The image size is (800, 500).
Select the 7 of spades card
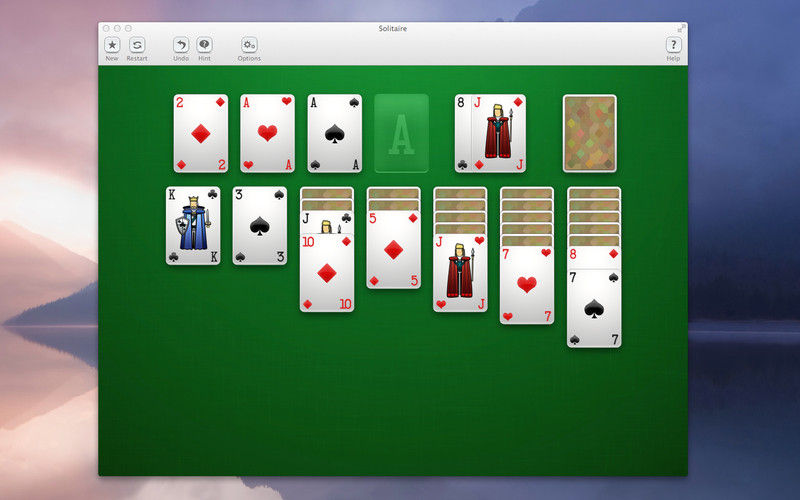click(594, 309)
